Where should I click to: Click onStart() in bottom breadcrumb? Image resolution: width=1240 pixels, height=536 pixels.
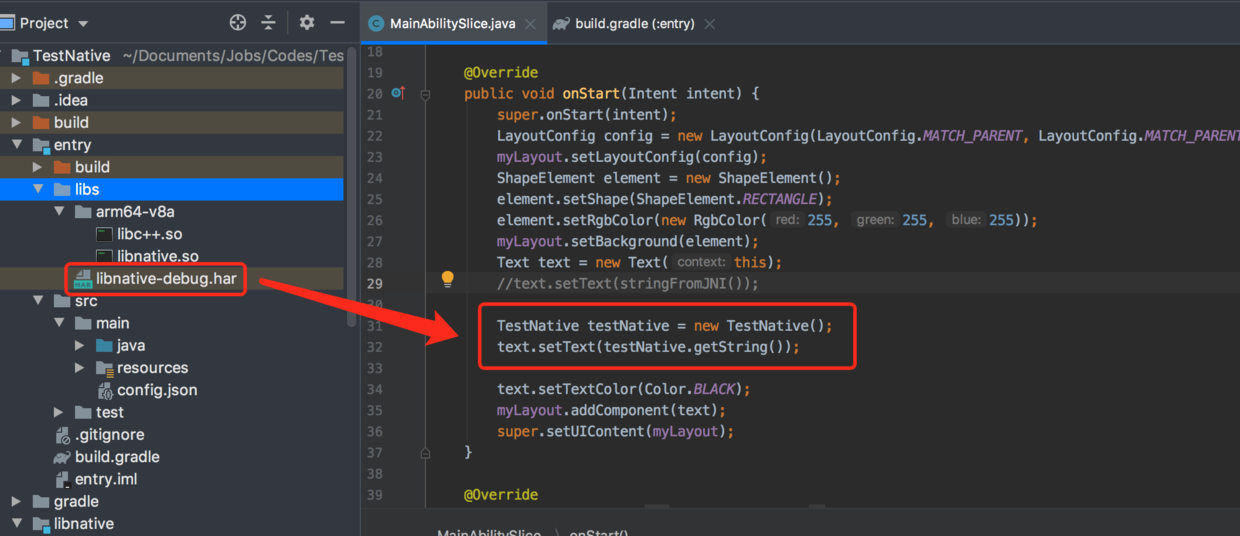[599, 531]
